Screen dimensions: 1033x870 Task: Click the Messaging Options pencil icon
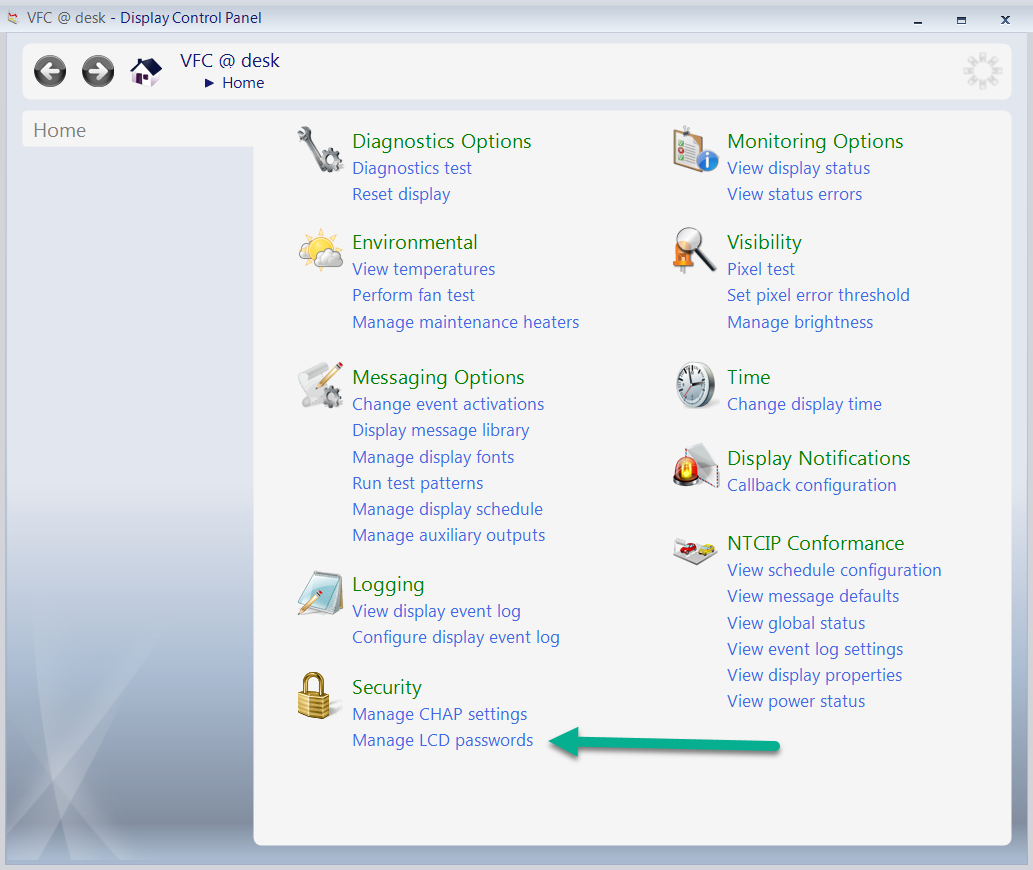(x=320, y=385)
